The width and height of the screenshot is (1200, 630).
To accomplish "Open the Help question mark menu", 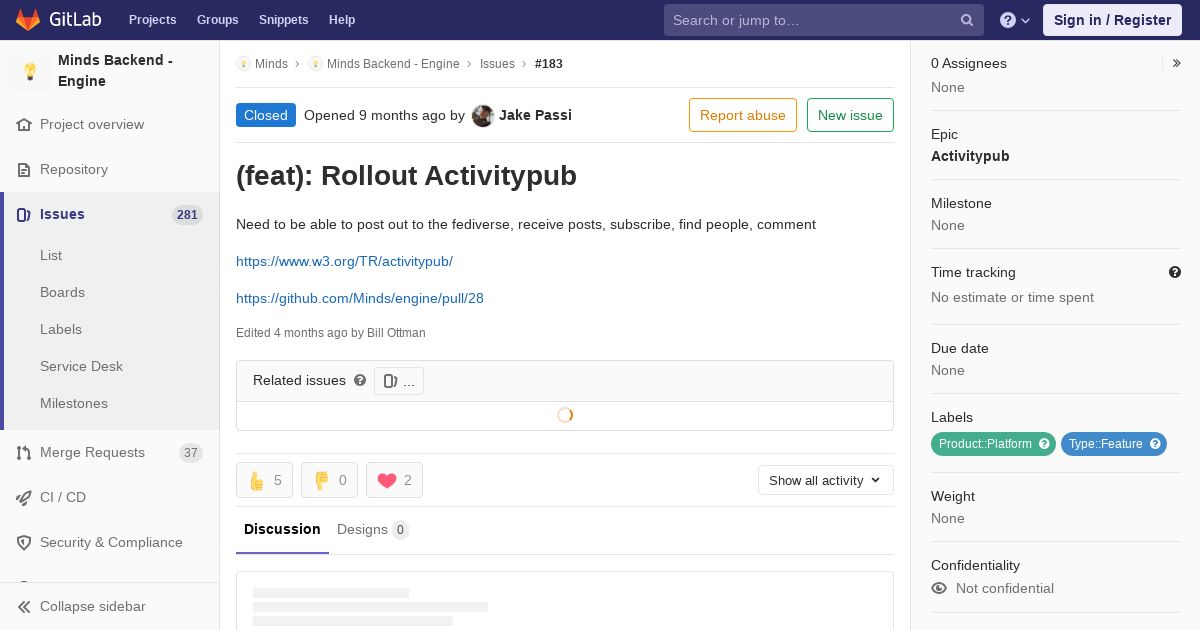I will 1015,20.
